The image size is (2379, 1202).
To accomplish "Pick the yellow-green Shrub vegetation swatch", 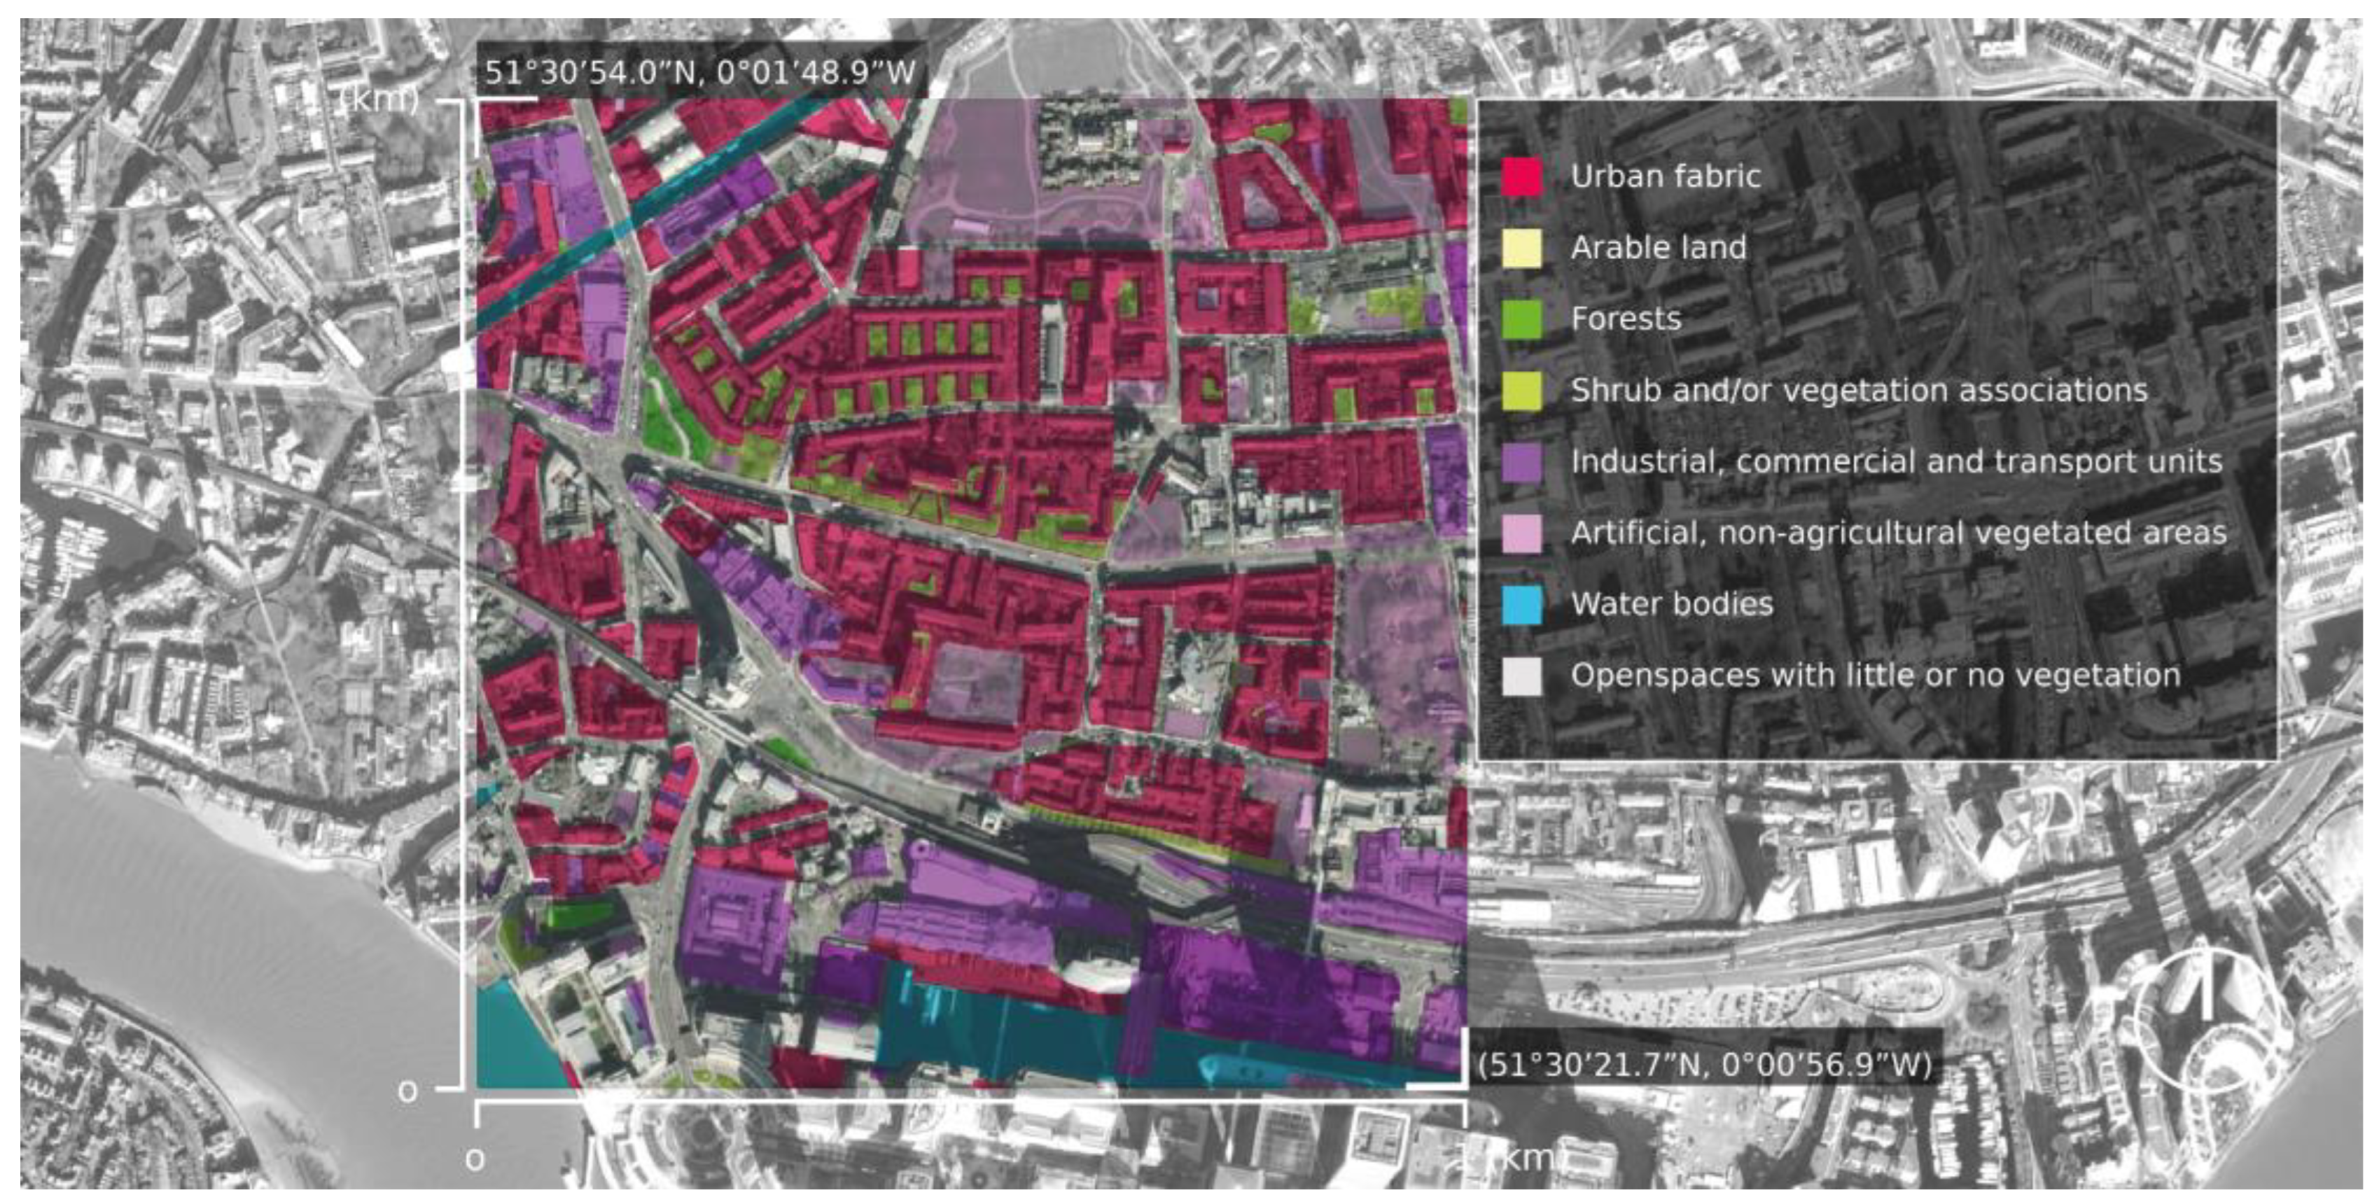I will (x=1521, y=391).
